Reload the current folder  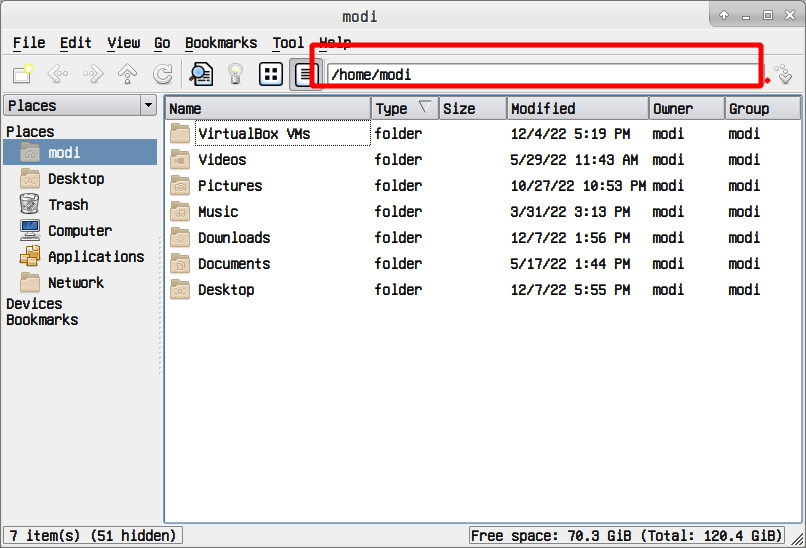click(163, 74)
